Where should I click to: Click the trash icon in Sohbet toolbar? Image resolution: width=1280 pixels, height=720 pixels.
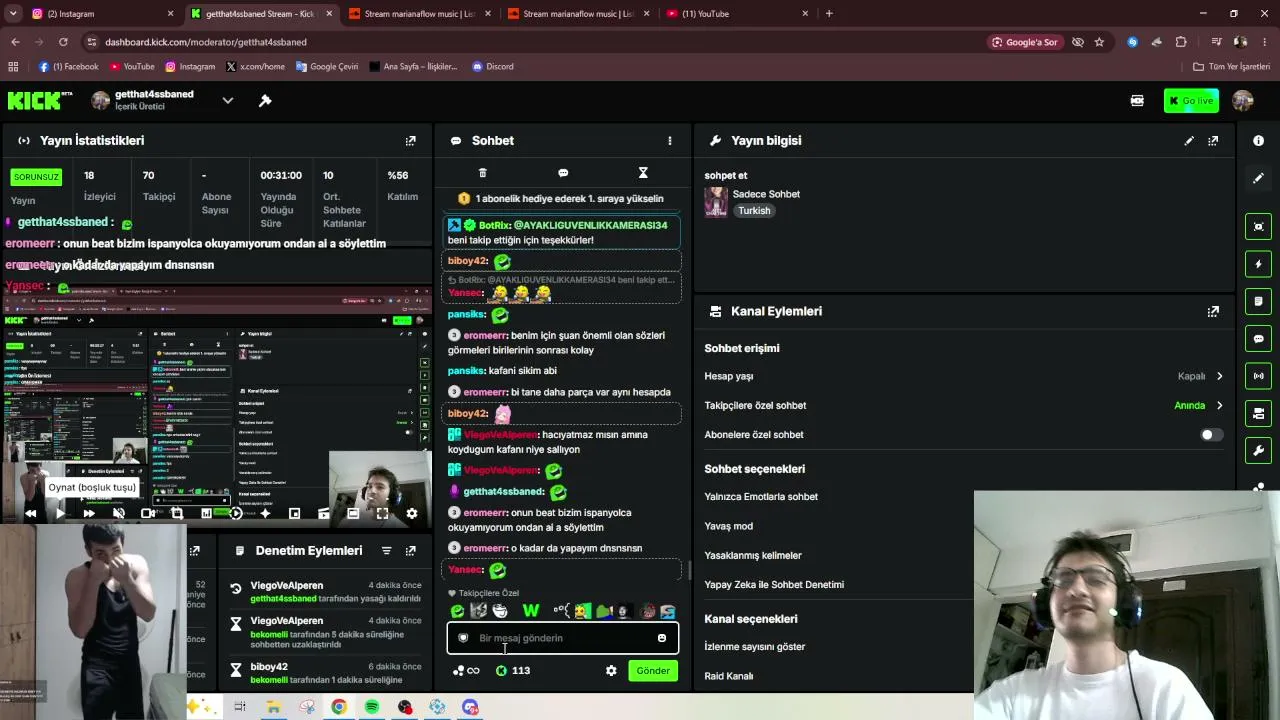point(482,173)
